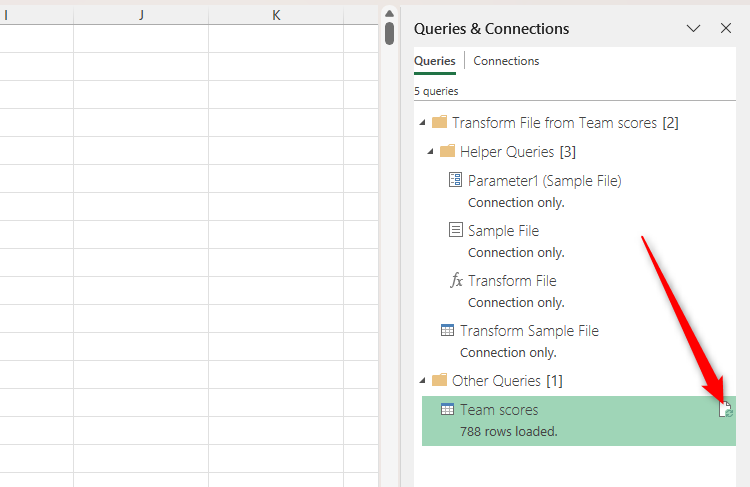Select column K header
This screenshot has width=750, height=487.
point(276,15)
